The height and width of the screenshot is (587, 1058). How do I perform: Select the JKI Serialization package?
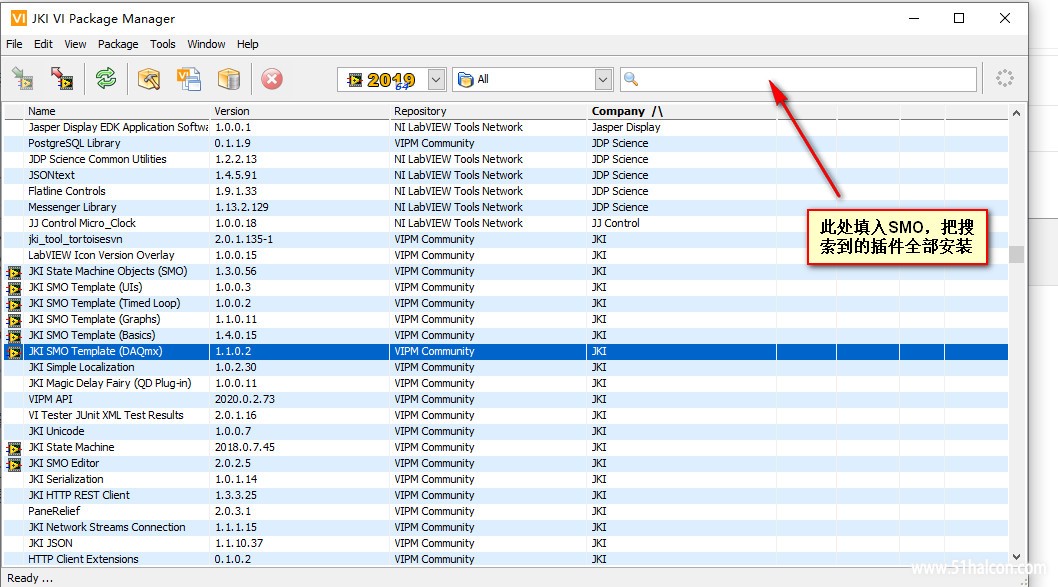pyautogui.click(x=506, y=479)
